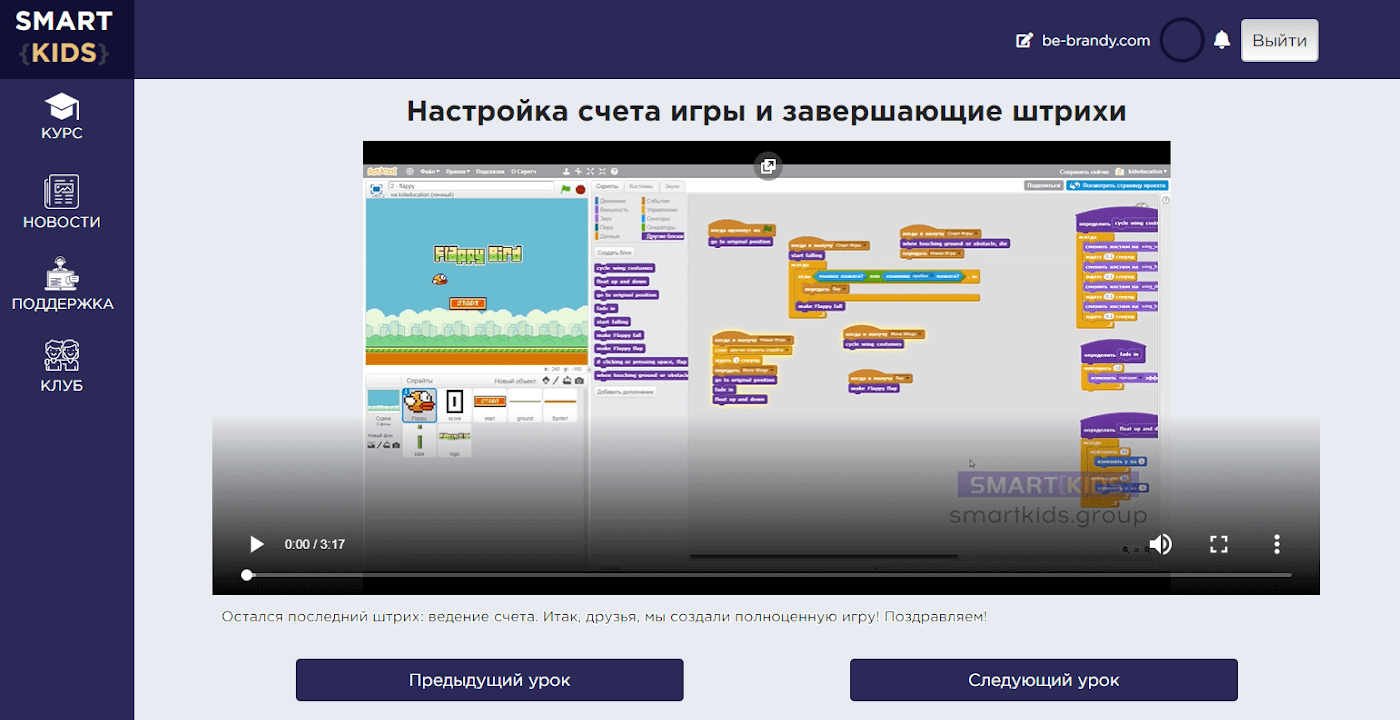
Task: Click the lesson description text below the video
Action: 604,616
